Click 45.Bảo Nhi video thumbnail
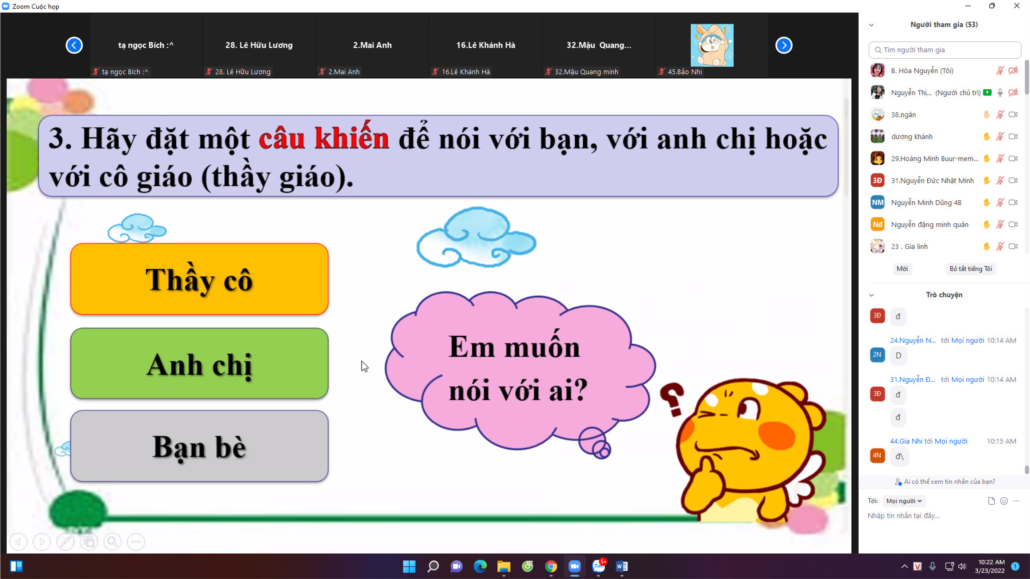This screenshot has width=1030, height=579. point(712,46)
